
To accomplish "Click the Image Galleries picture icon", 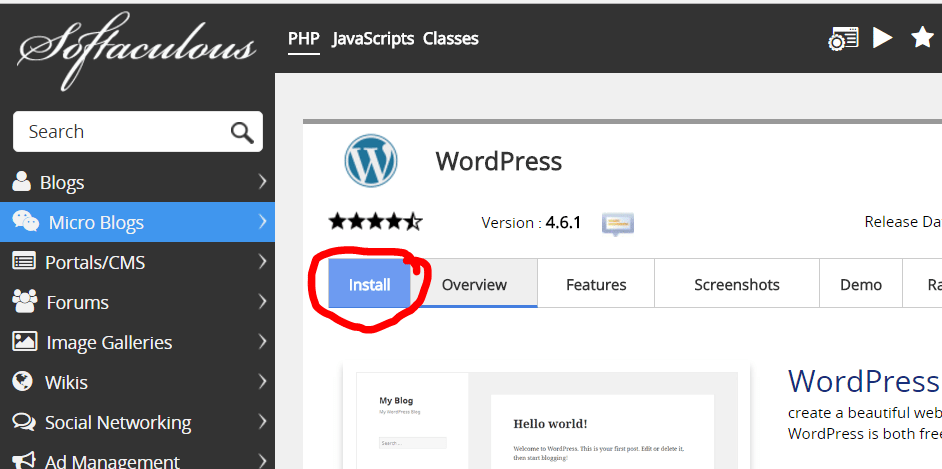I will coord(25,341).
